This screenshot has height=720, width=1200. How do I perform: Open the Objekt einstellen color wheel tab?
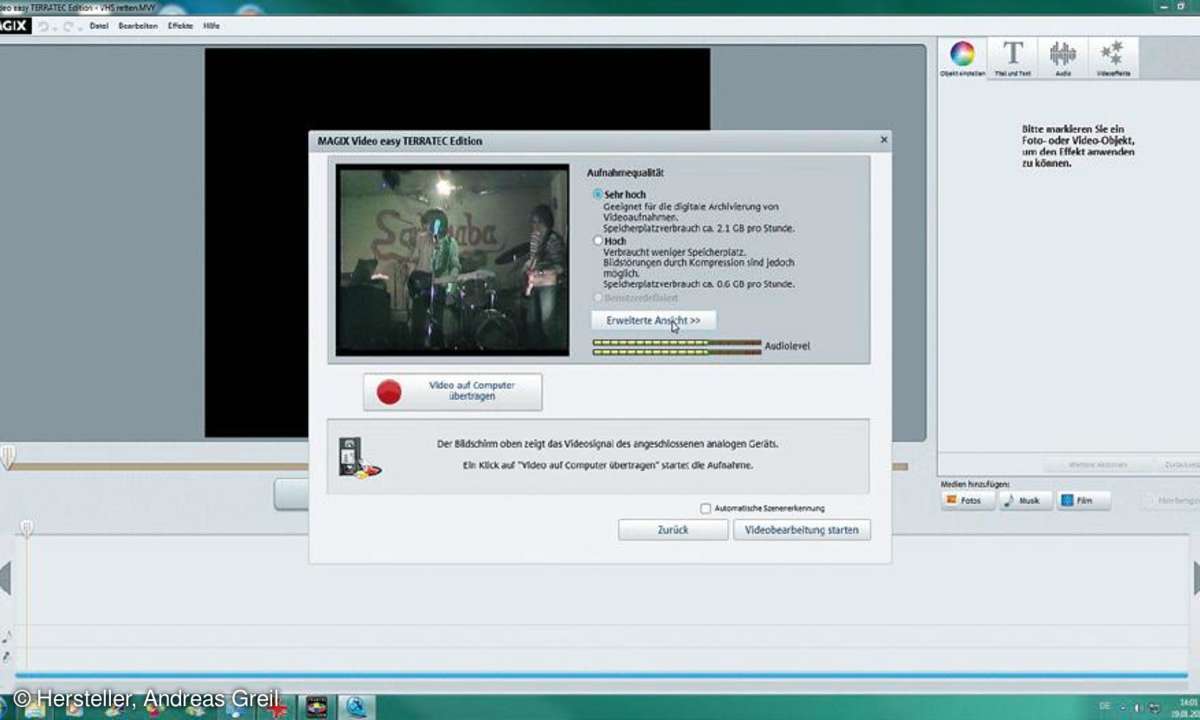point(962,58)
